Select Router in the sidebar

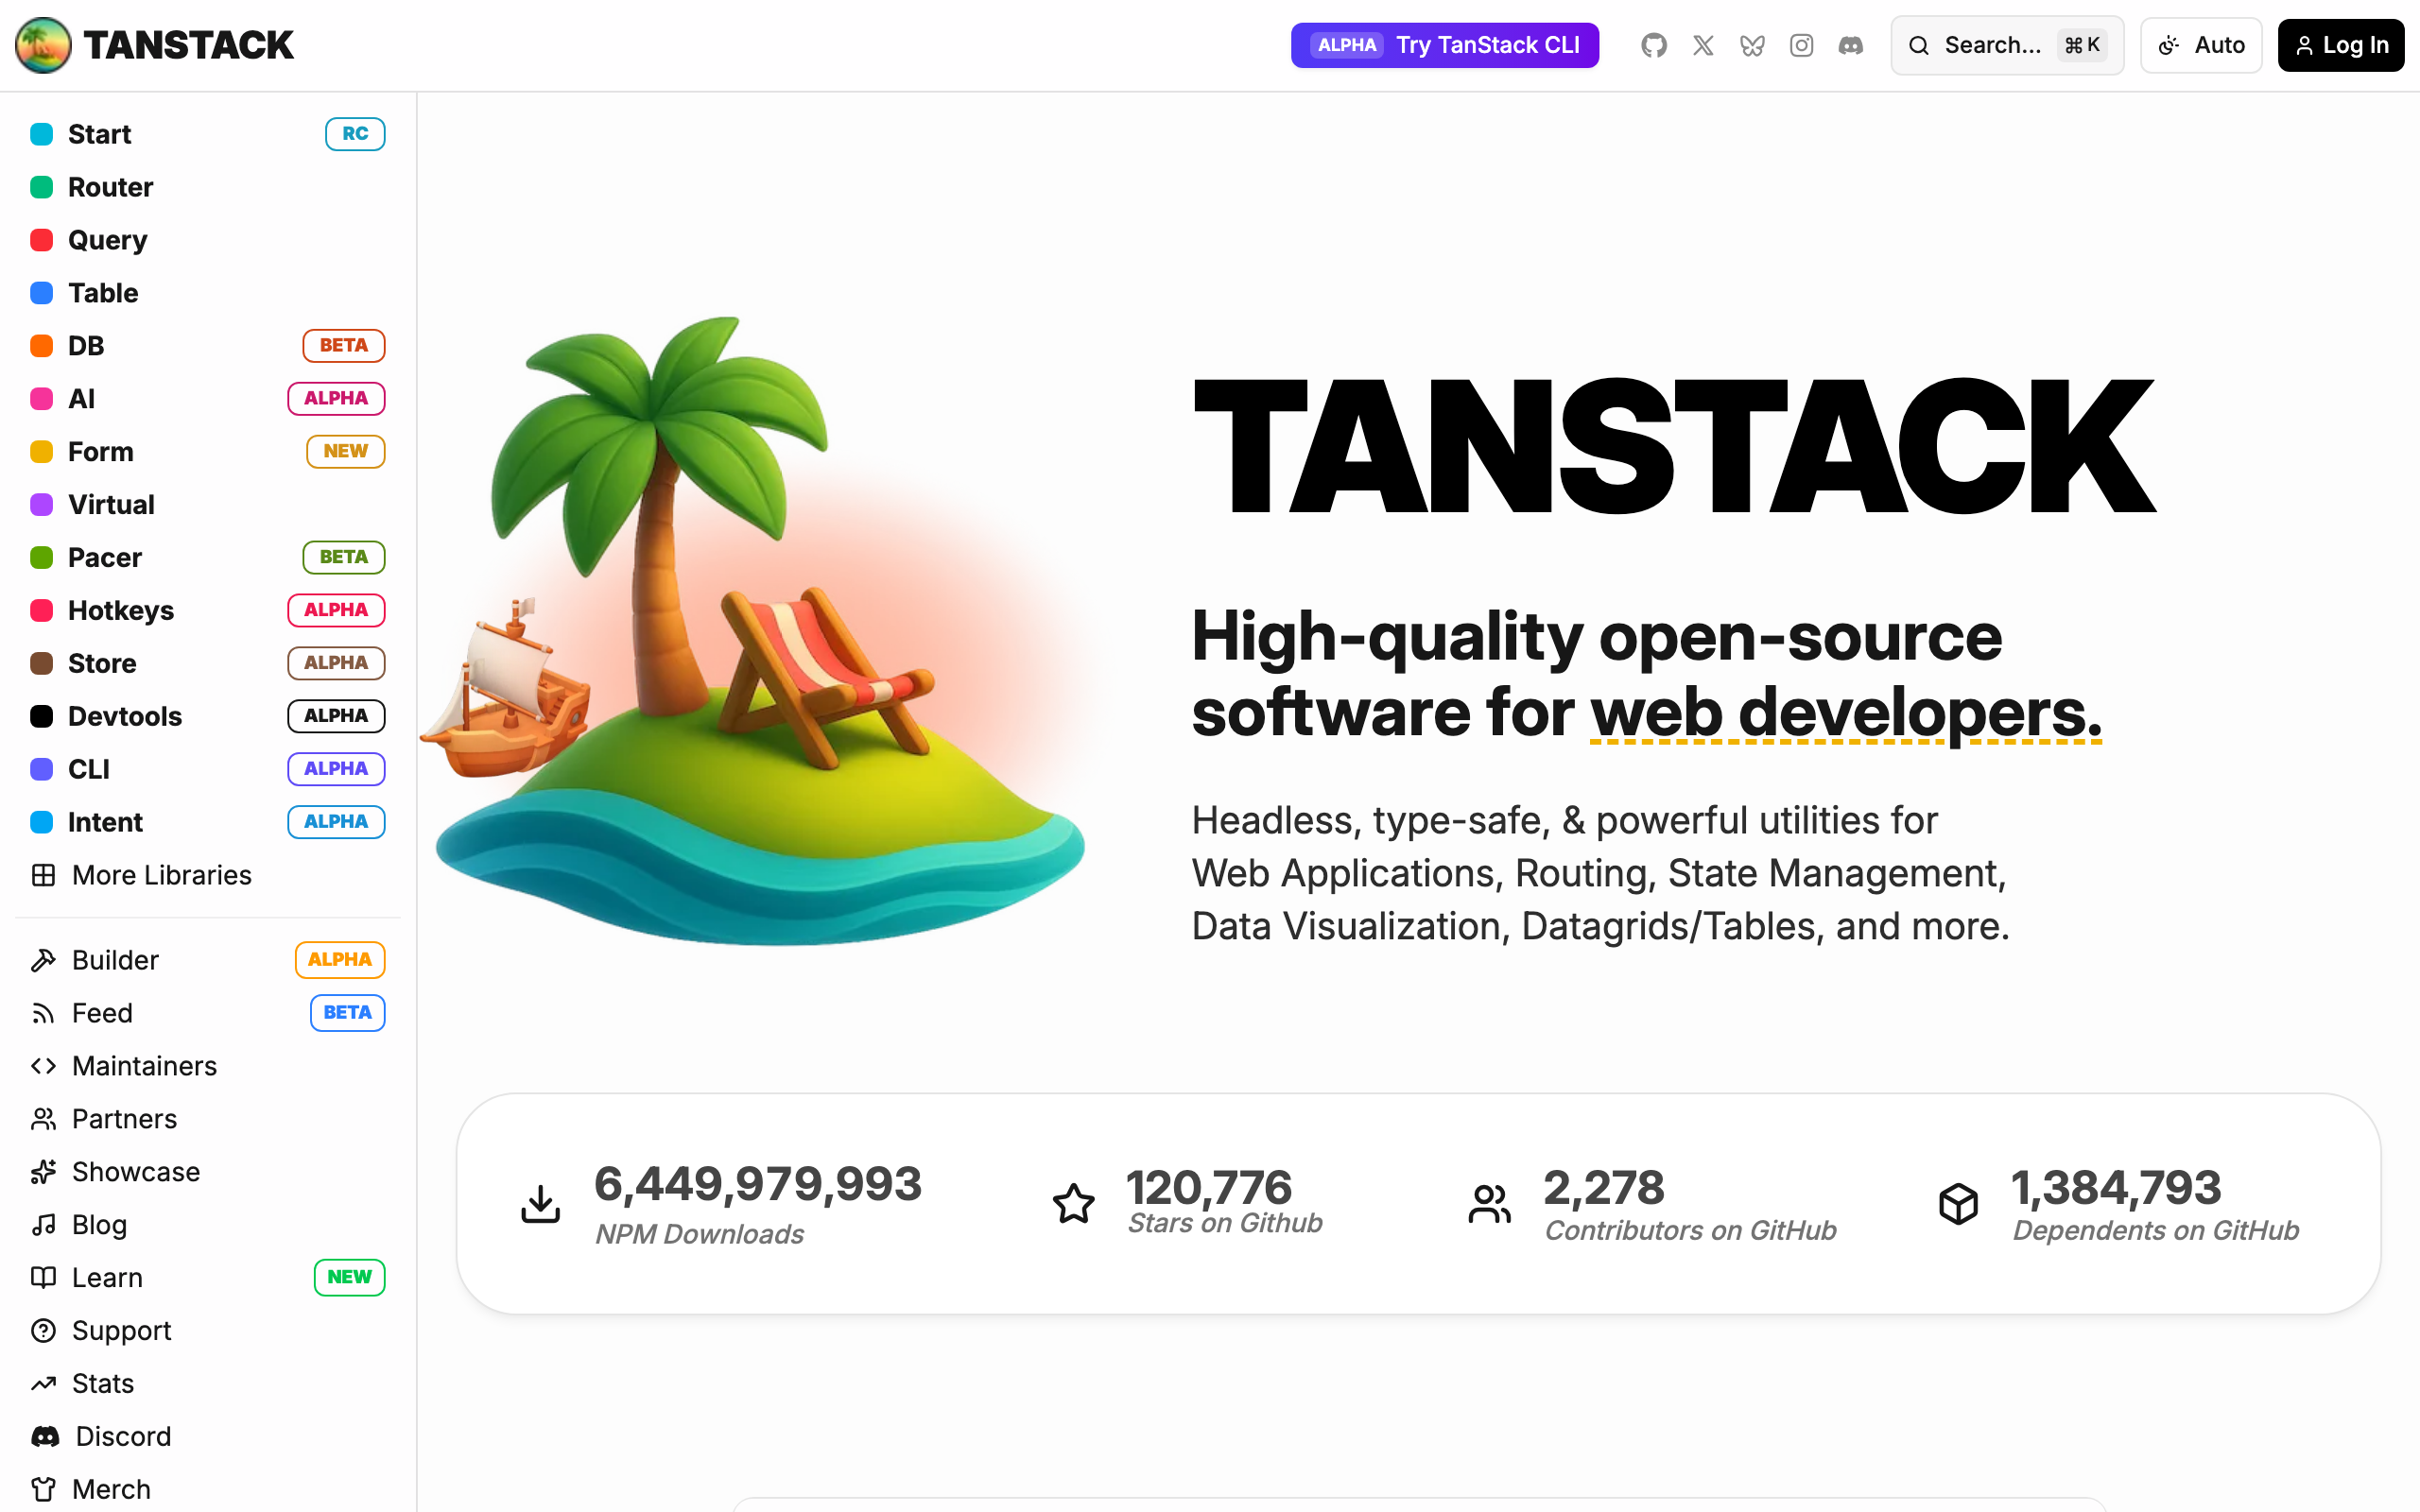coord(110,187)
